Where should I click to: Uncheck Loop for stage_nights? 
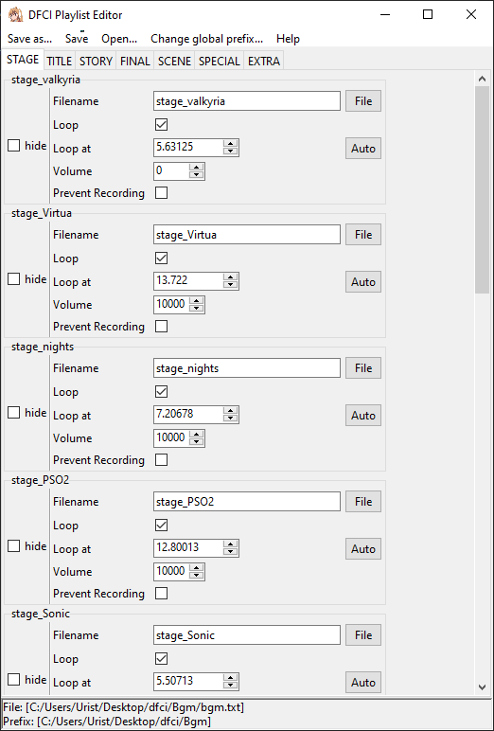pos(161,392)
